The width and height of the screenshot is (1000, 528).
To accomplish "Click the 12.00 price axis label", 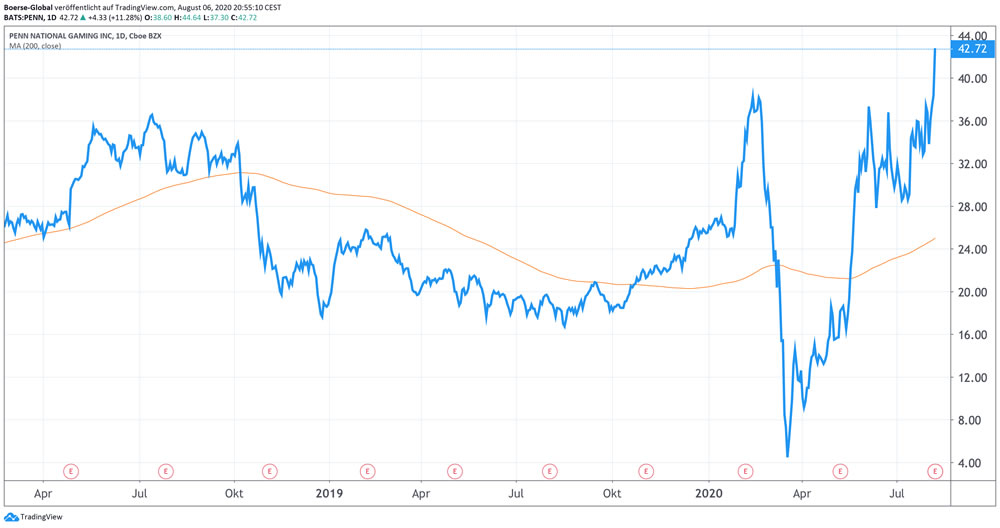I will [x=972, y=378].
